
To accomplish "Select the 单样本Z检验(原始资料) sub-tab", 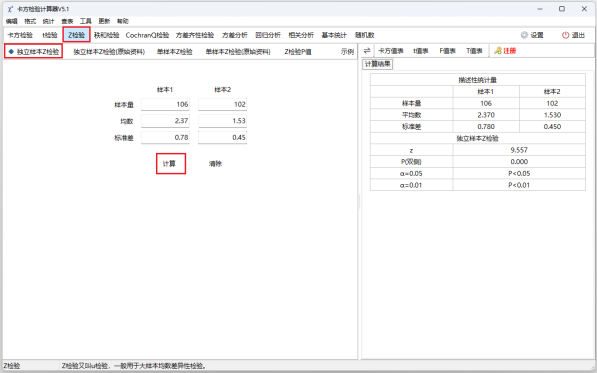I will (238, 51).
